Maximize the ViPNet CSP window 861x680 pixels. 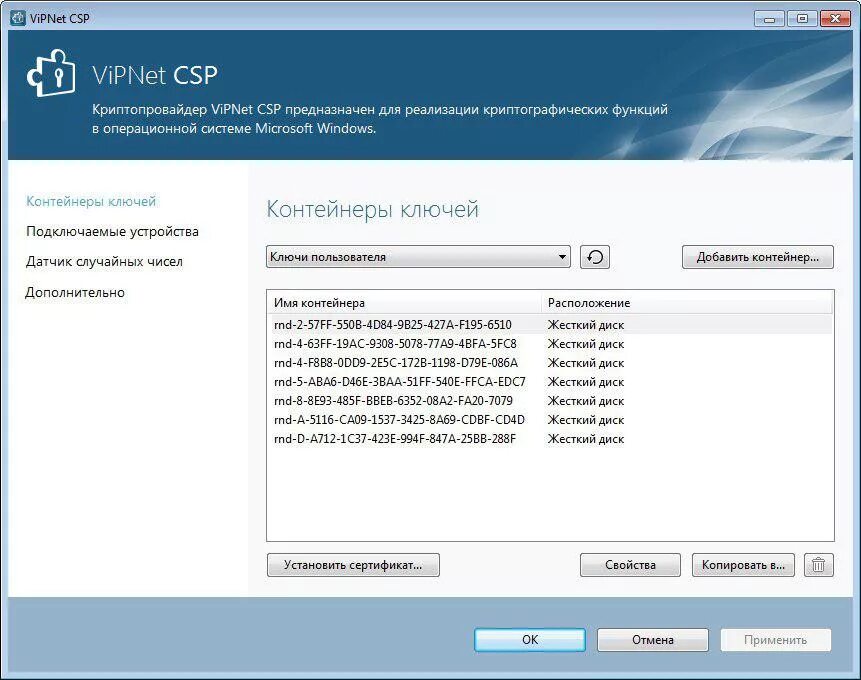point(802,19)
